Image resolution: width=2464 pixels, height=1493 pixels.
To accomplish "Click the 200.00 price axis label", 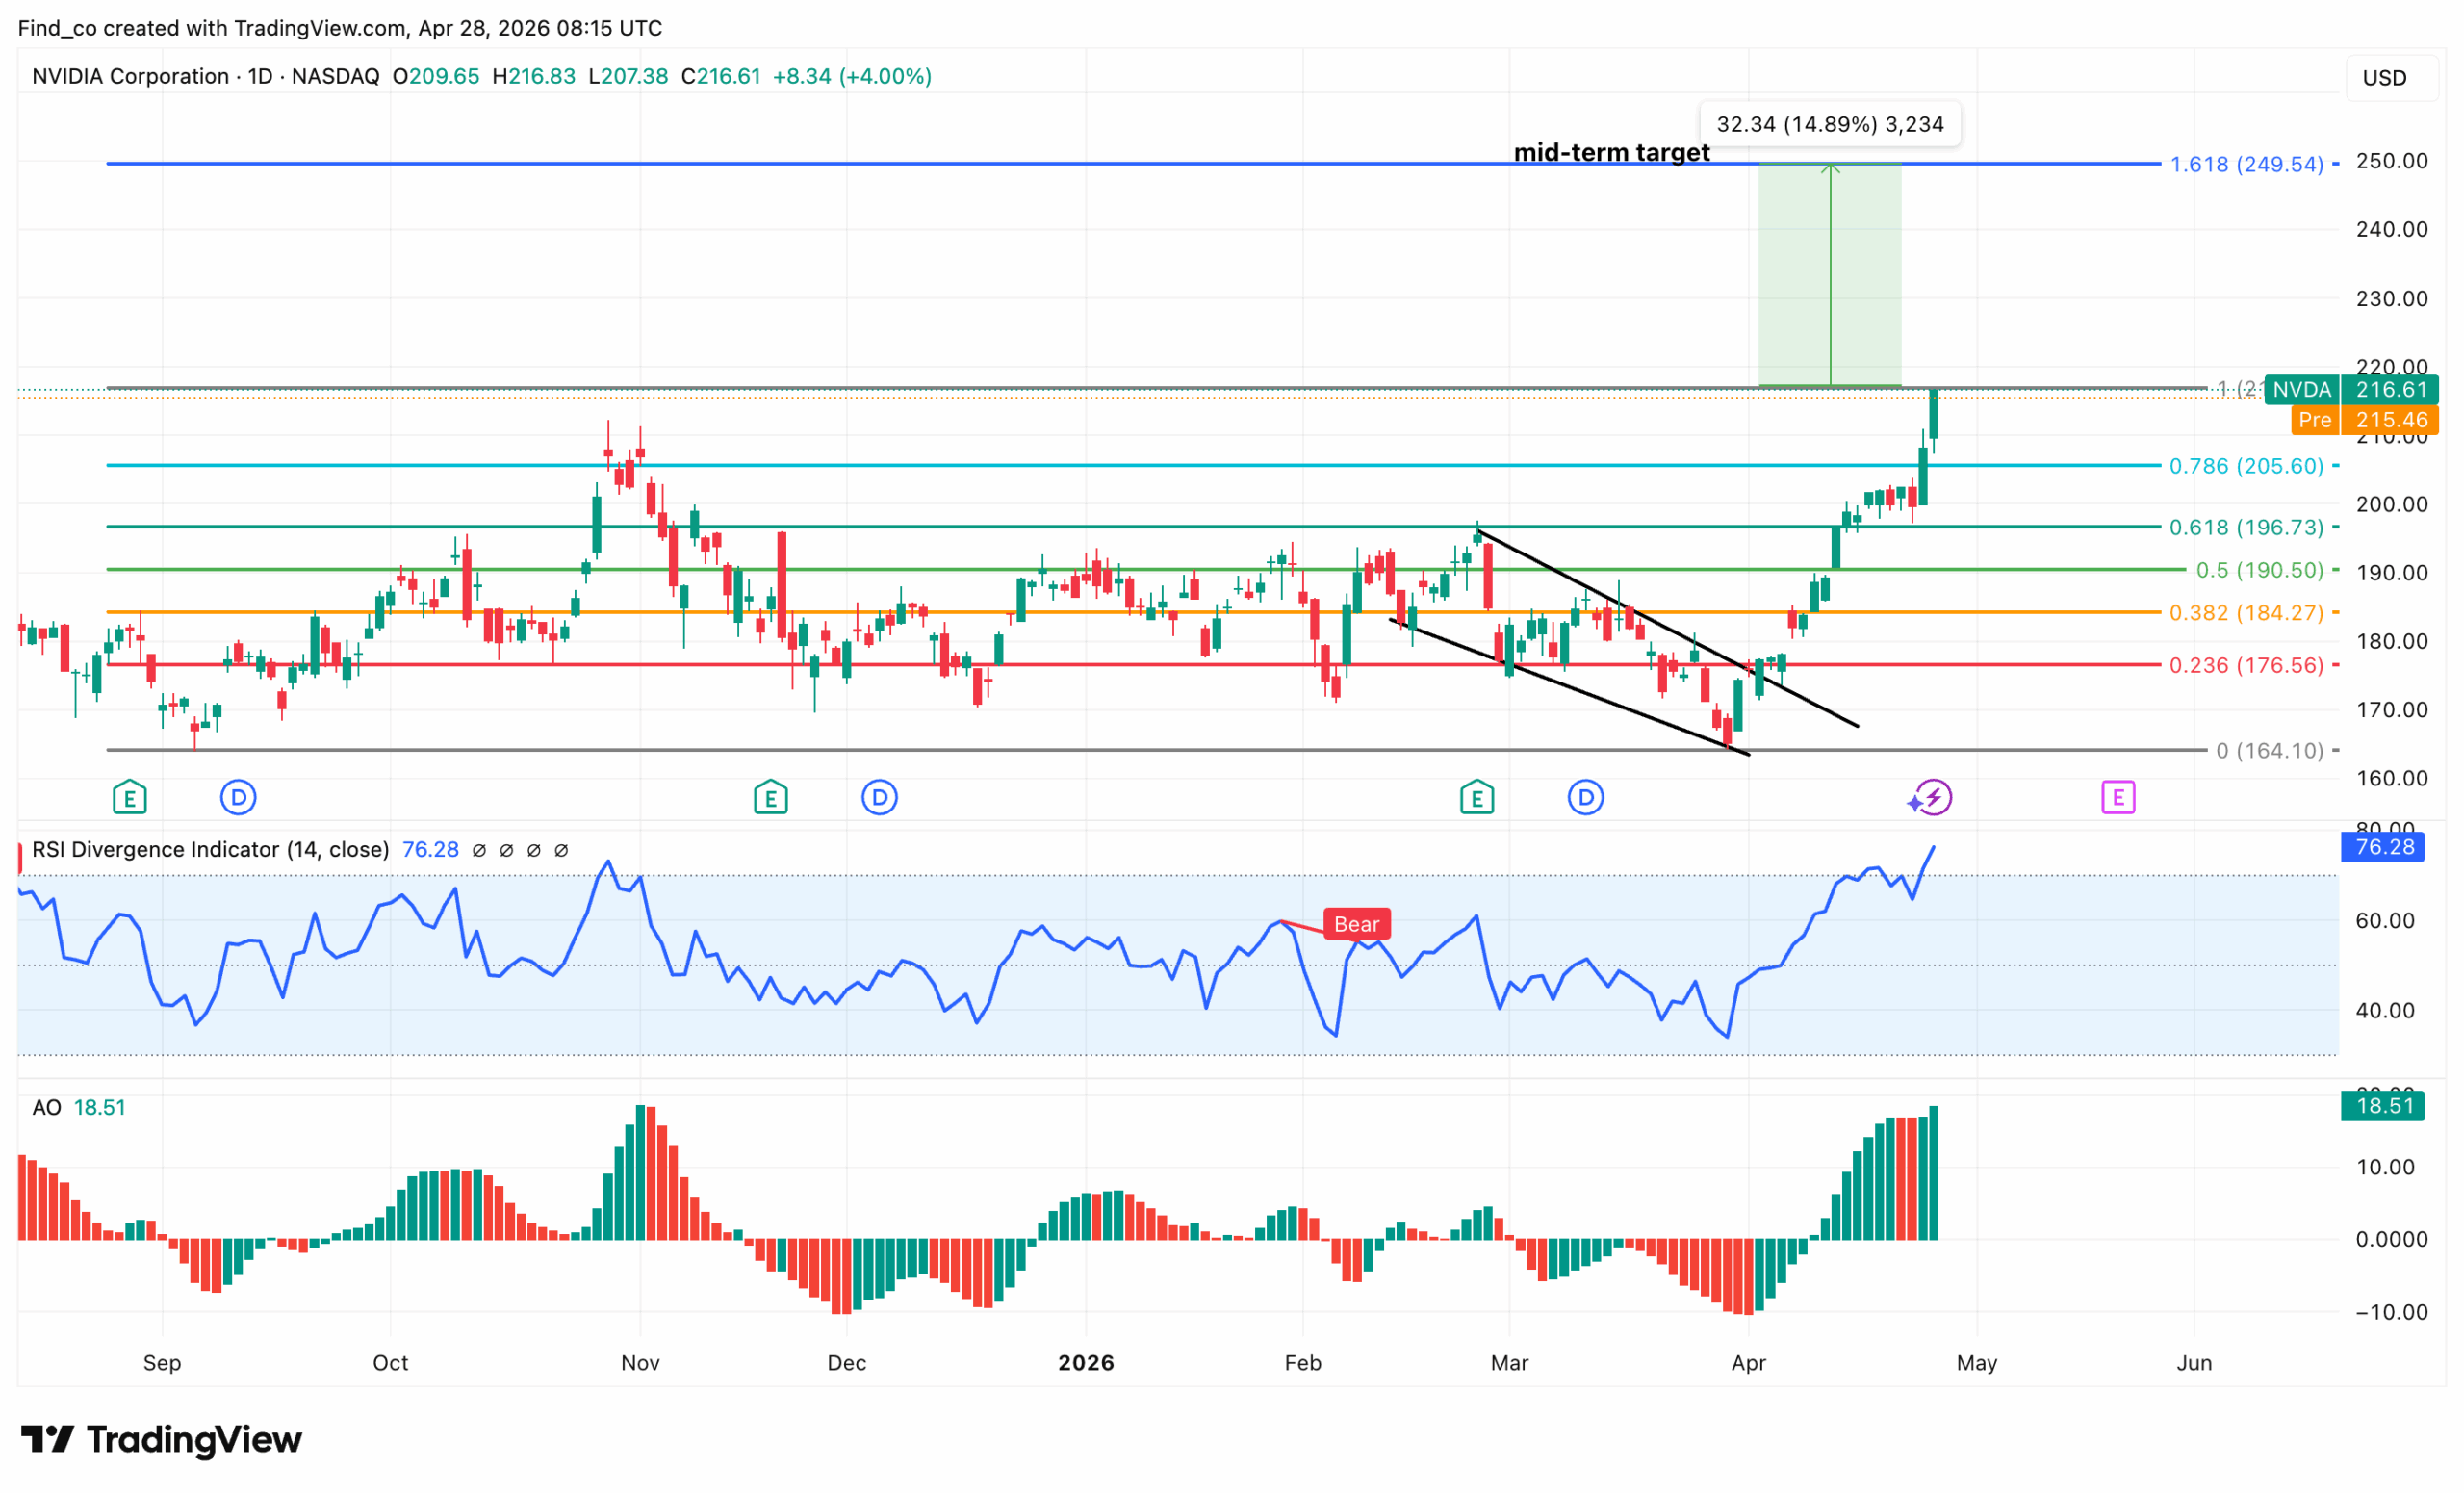I will coord(2391,504).
